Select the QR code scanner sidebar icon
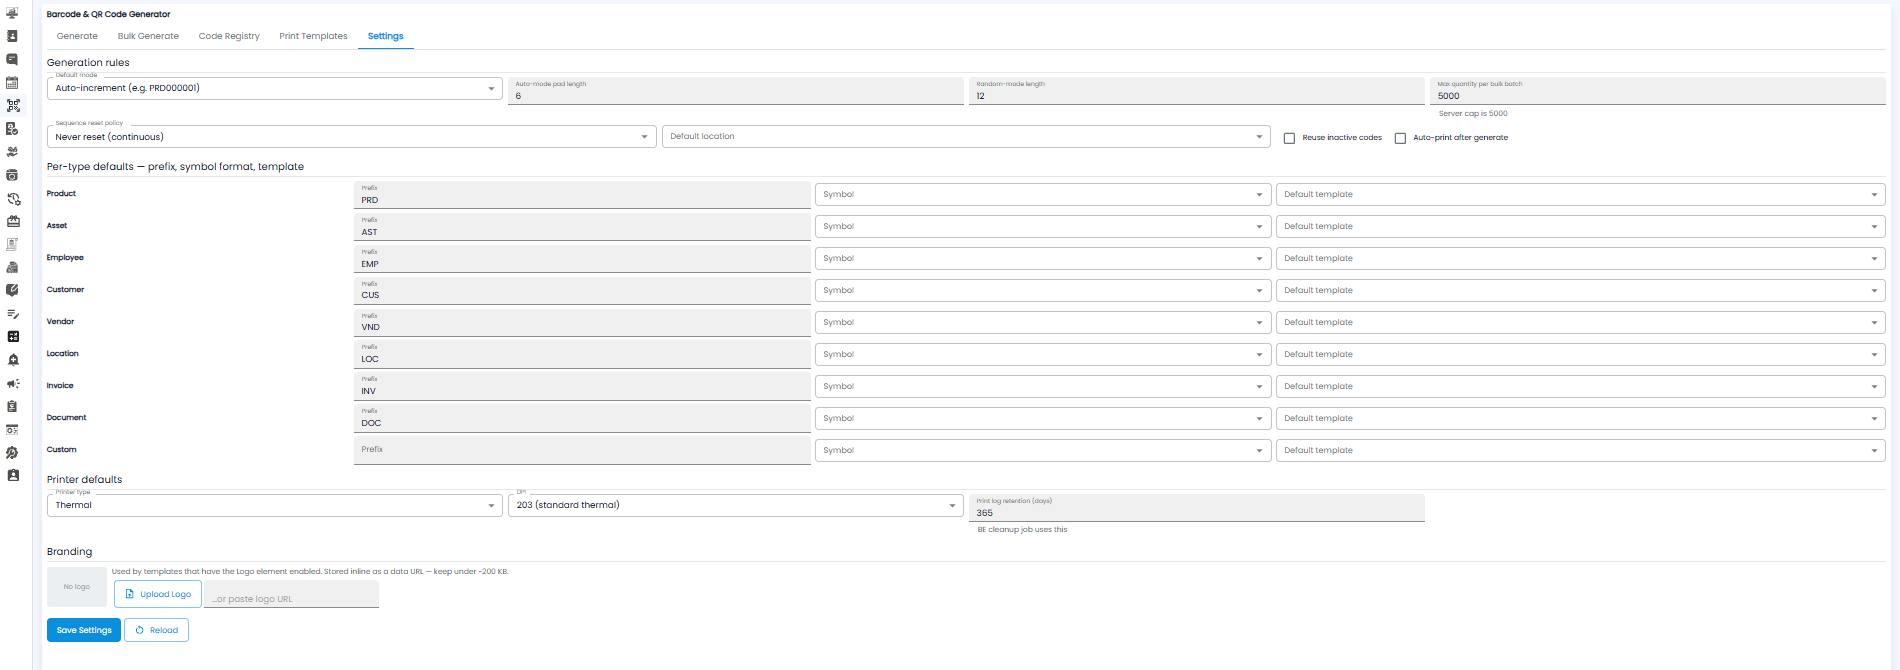 pos(12,105)
